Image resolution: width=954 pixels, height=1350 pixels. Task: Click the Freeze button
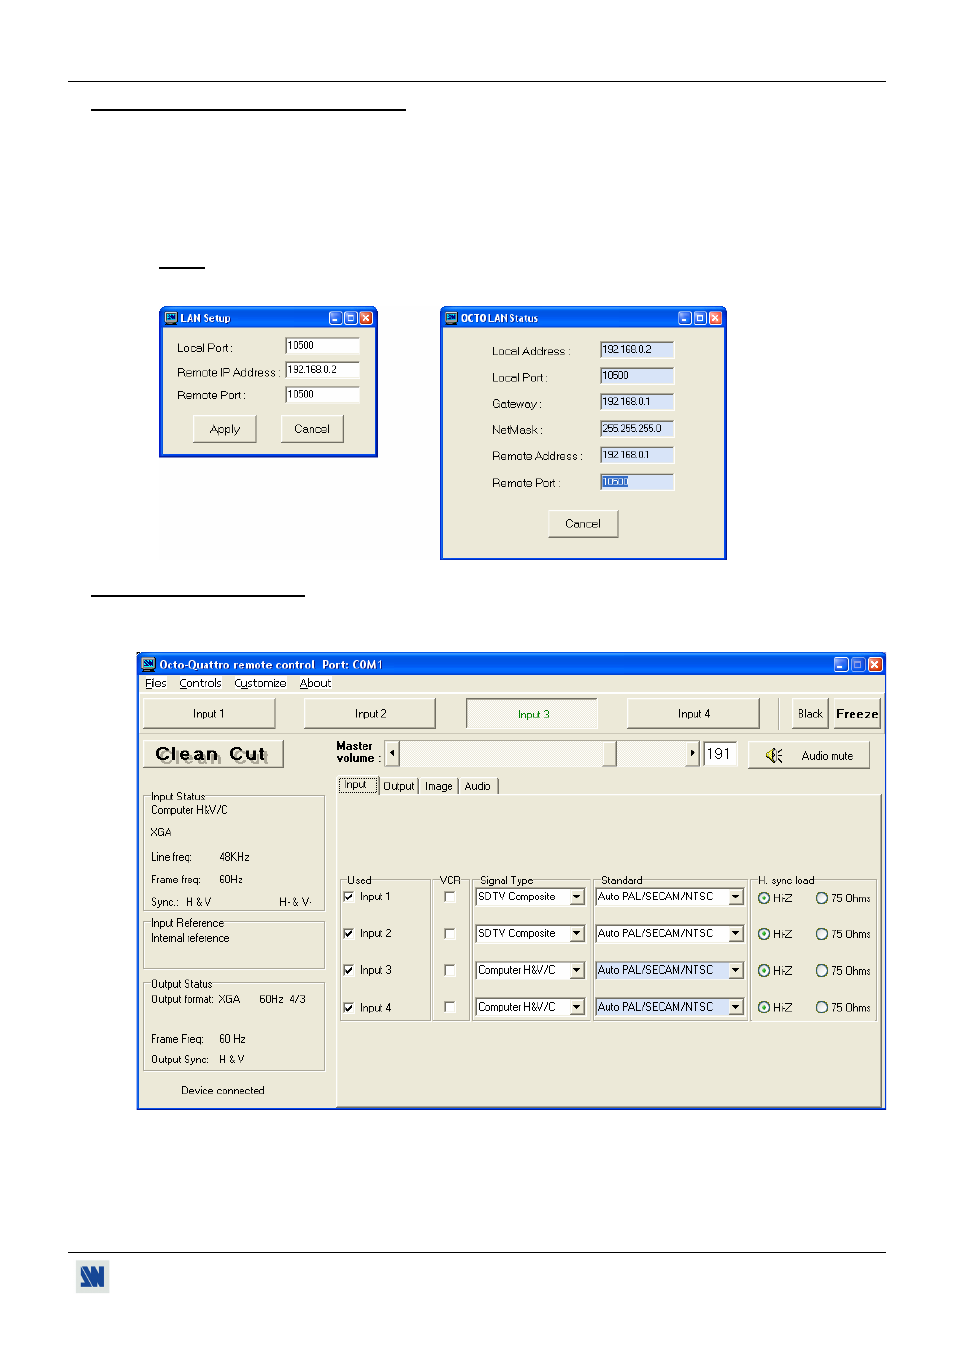857,714
